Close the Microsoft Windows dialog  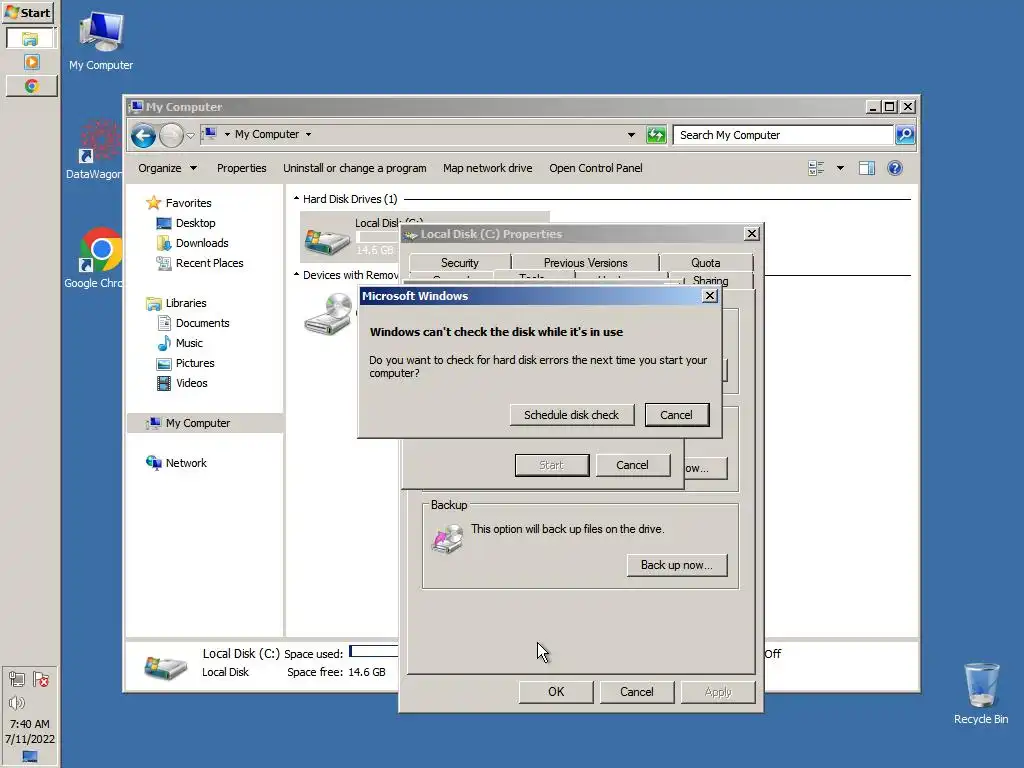[710, 296]
